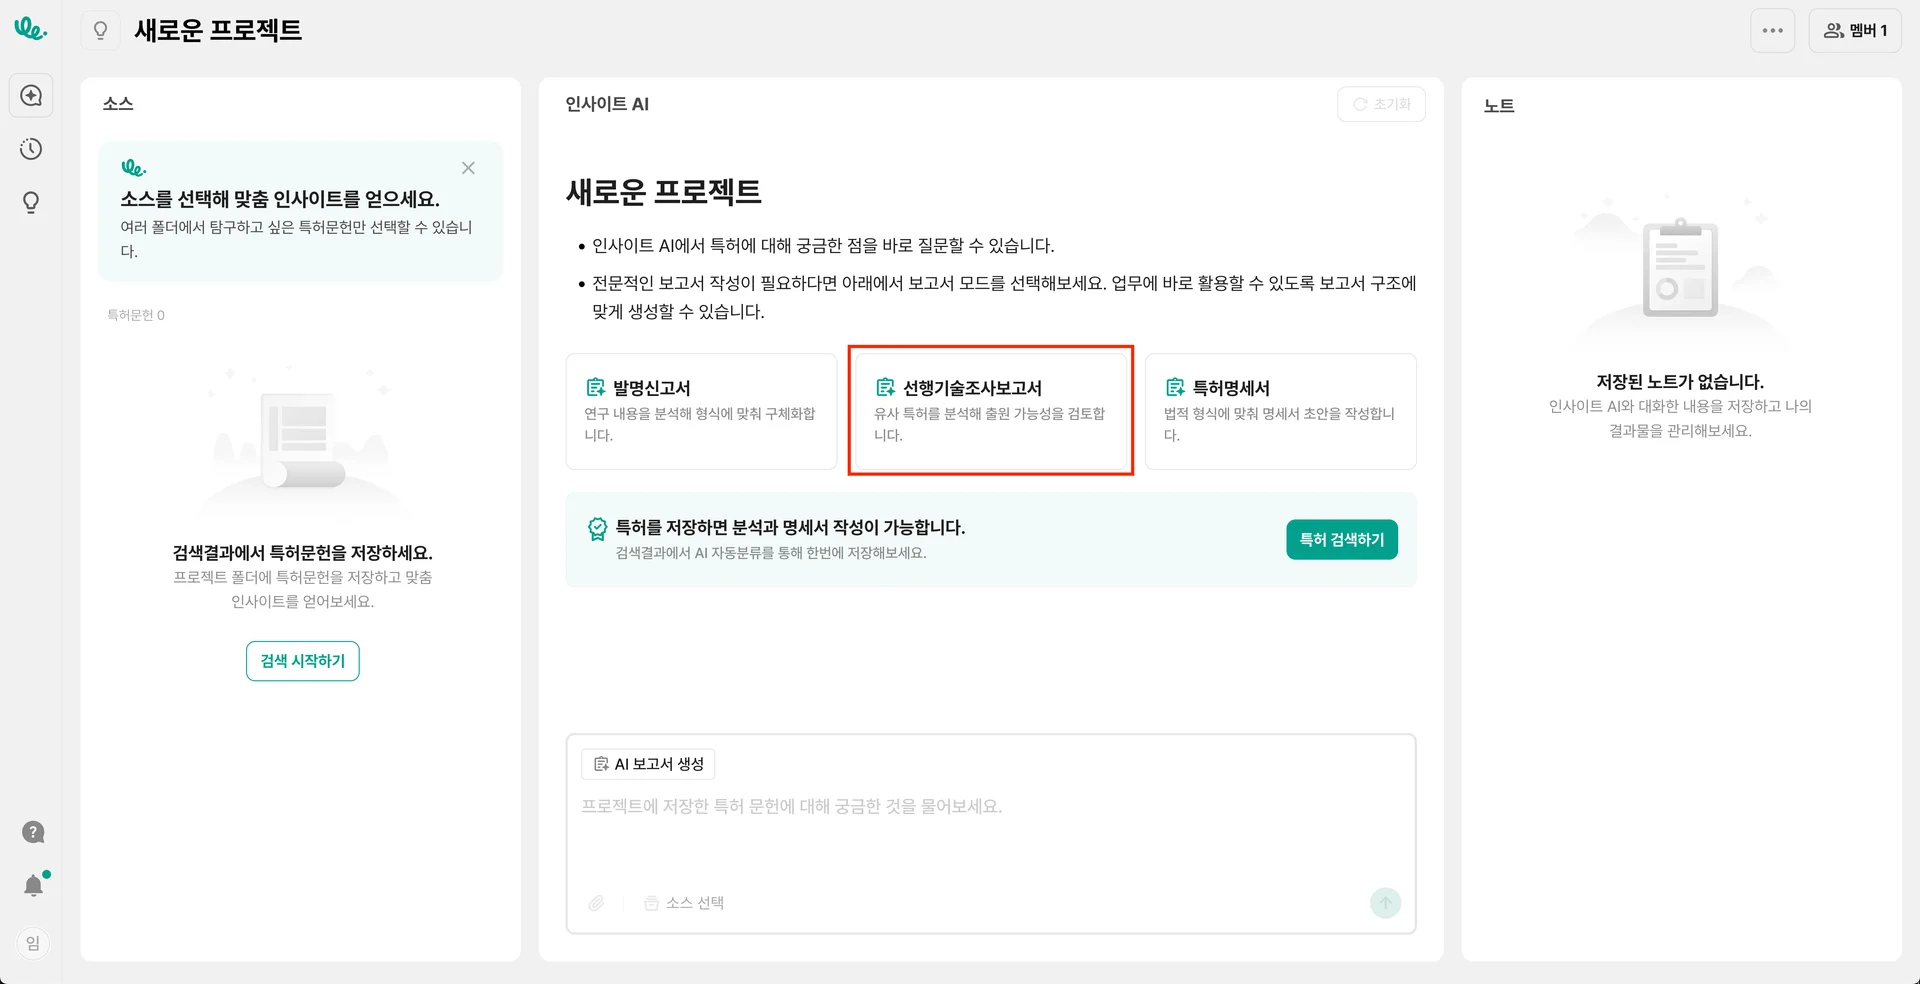Open new search icon in sidebar
Screen dimensions: 1920x984
point(31,96)
